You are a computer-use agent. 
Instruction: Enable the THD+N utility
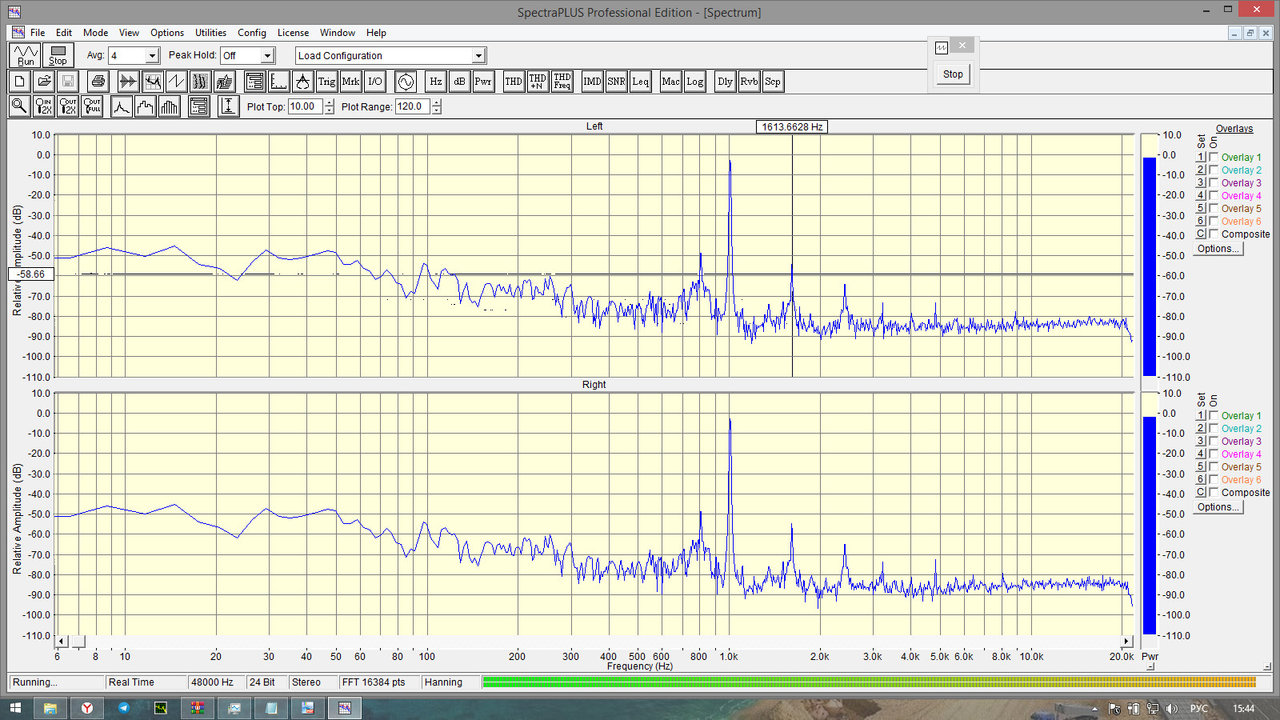pos(538,81)
